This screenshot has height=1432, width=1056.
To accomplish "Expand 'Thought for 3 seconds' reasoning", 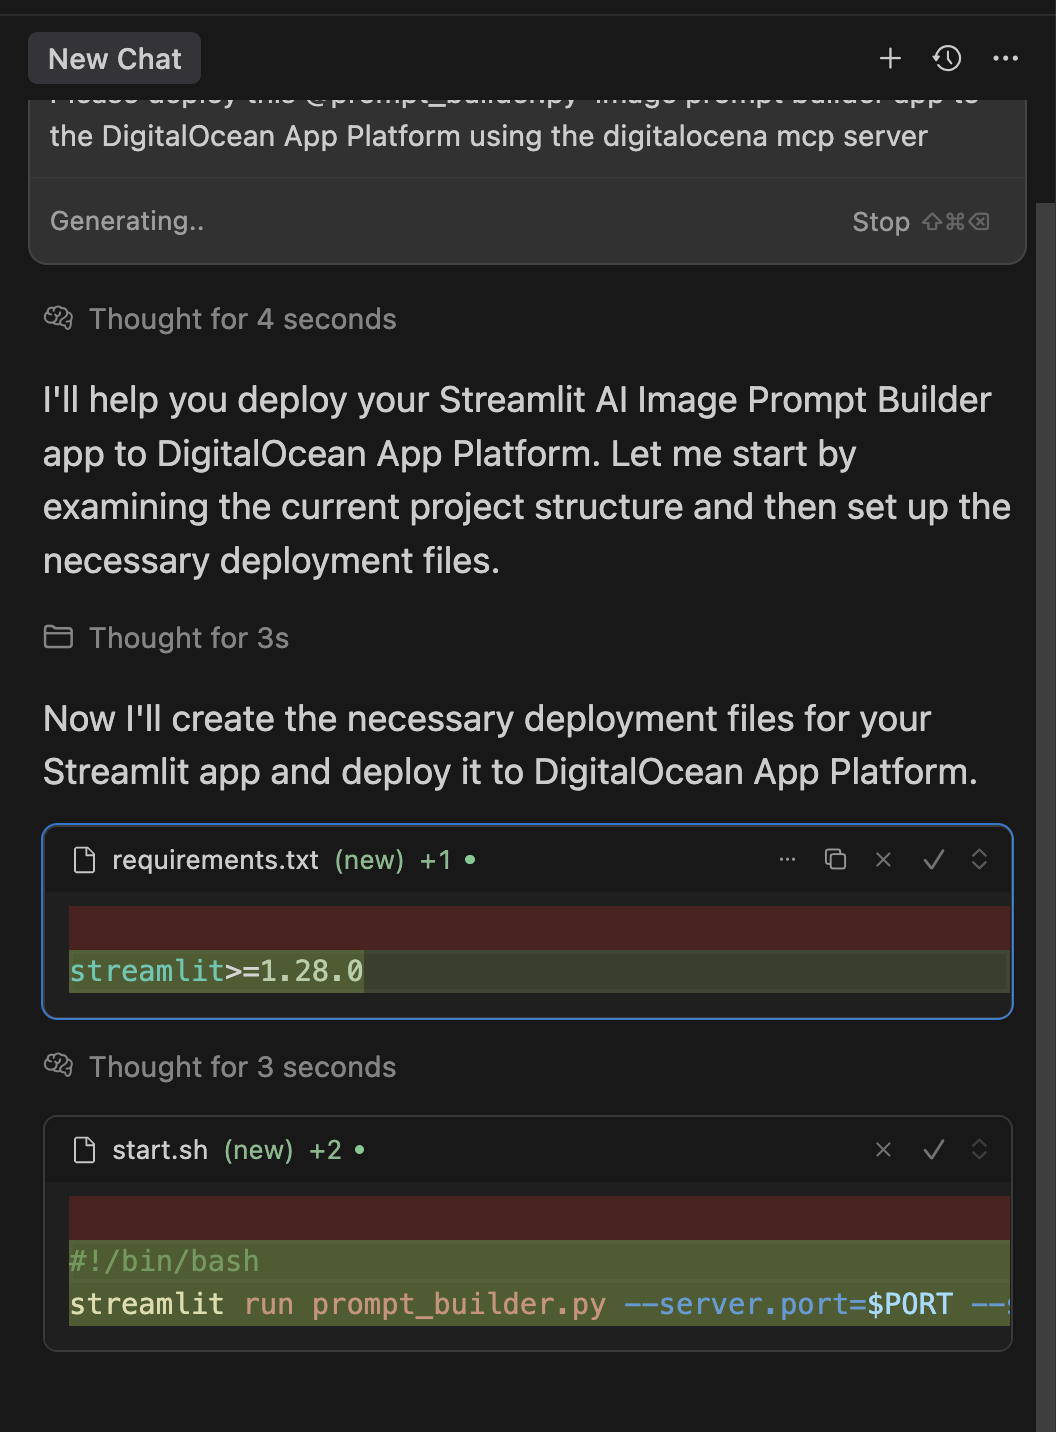I will (242, 1067).
